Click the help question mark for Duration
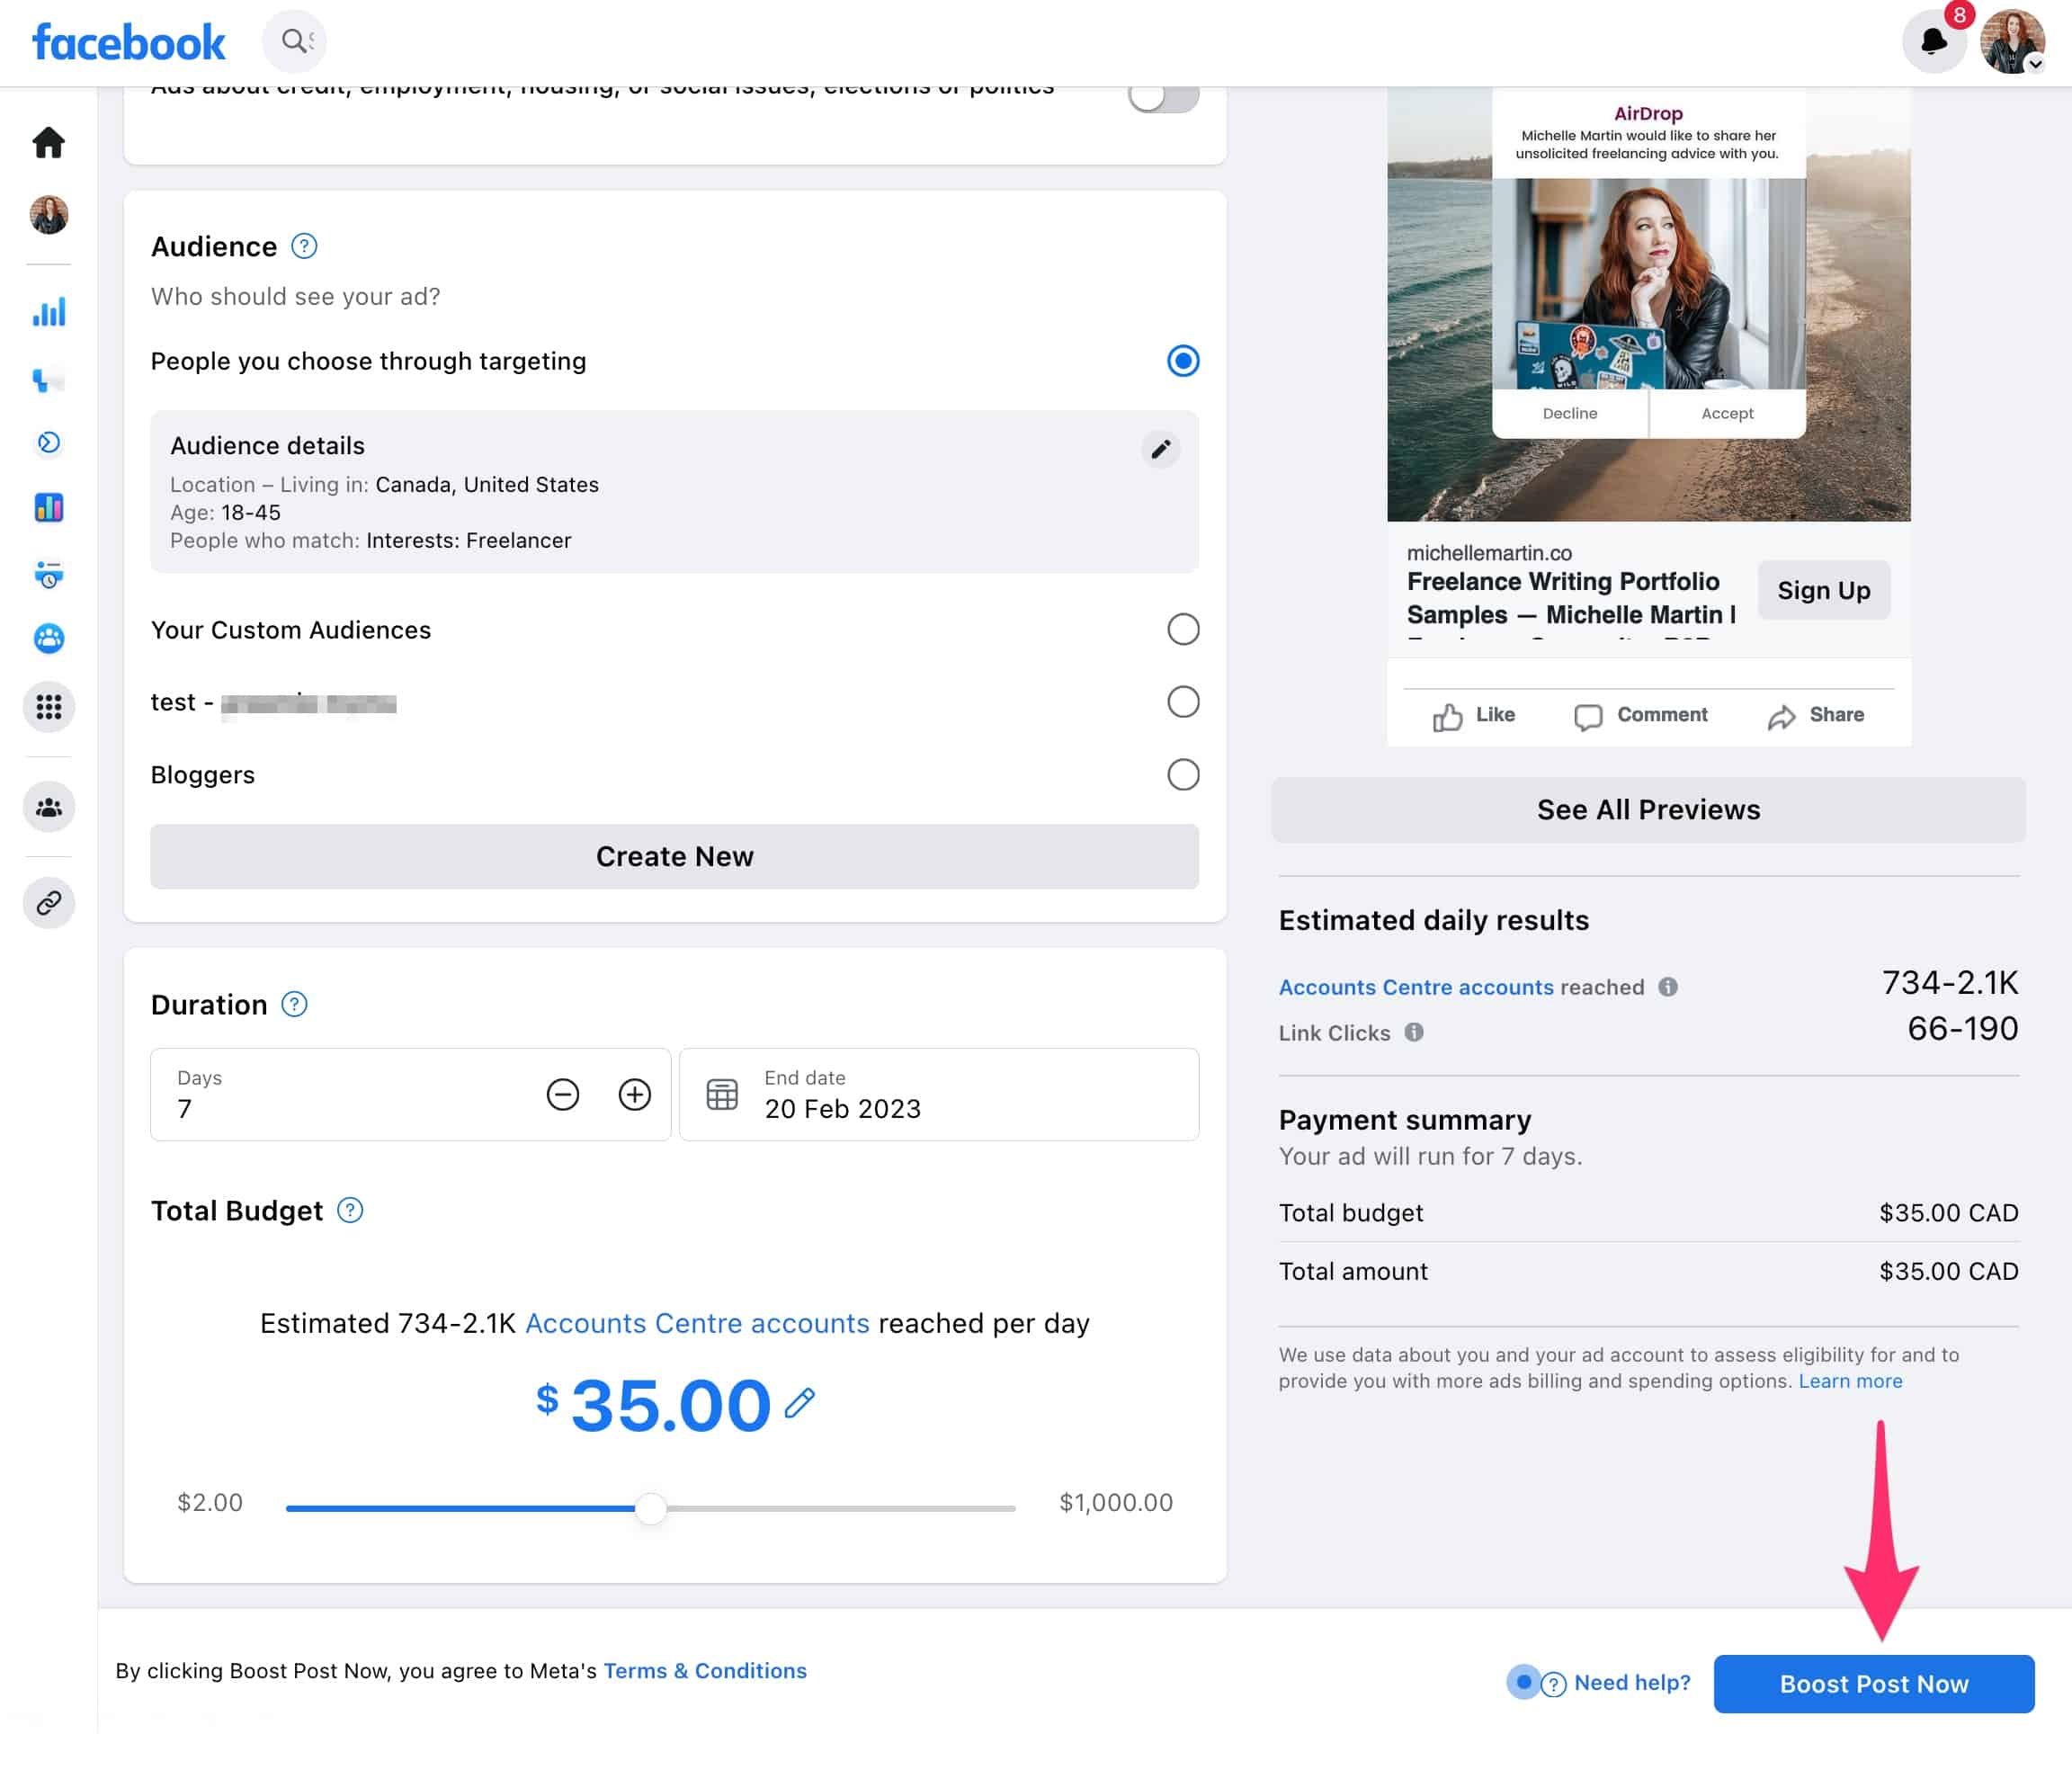 295,1003
